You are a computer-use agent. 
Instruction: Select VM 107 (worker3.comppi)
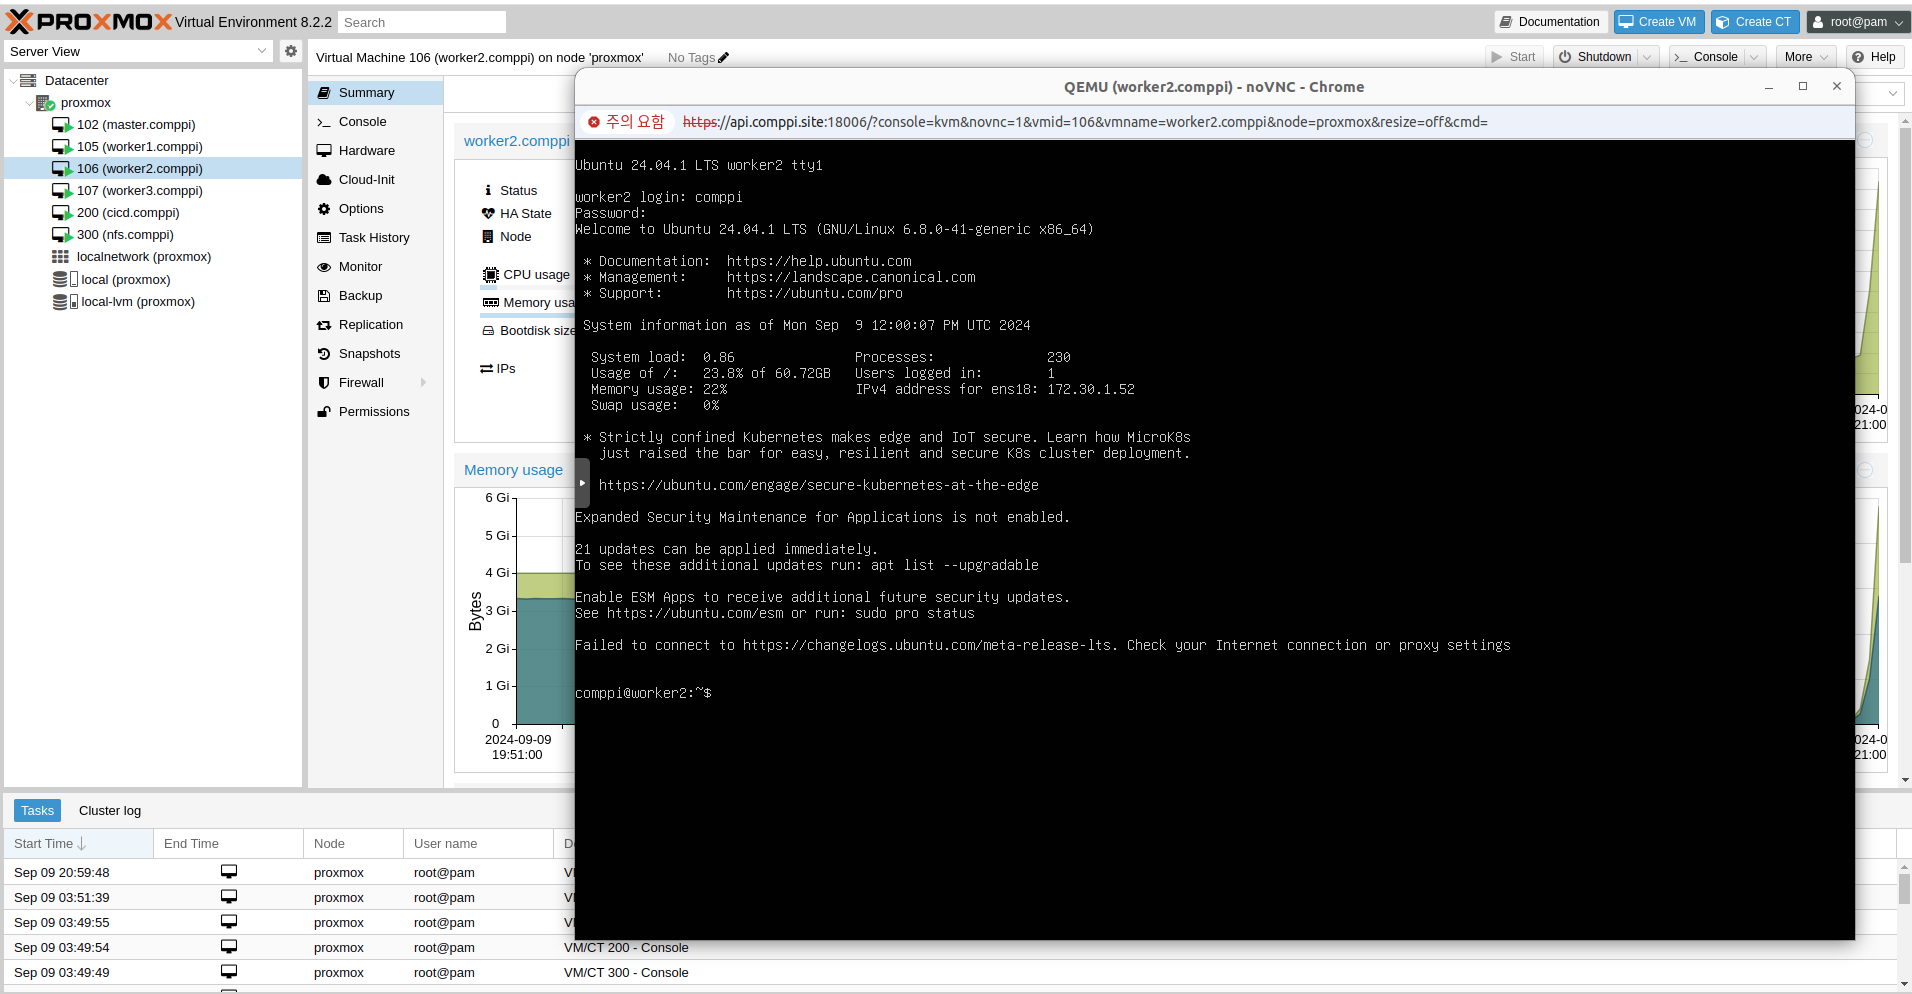[139, 191]
